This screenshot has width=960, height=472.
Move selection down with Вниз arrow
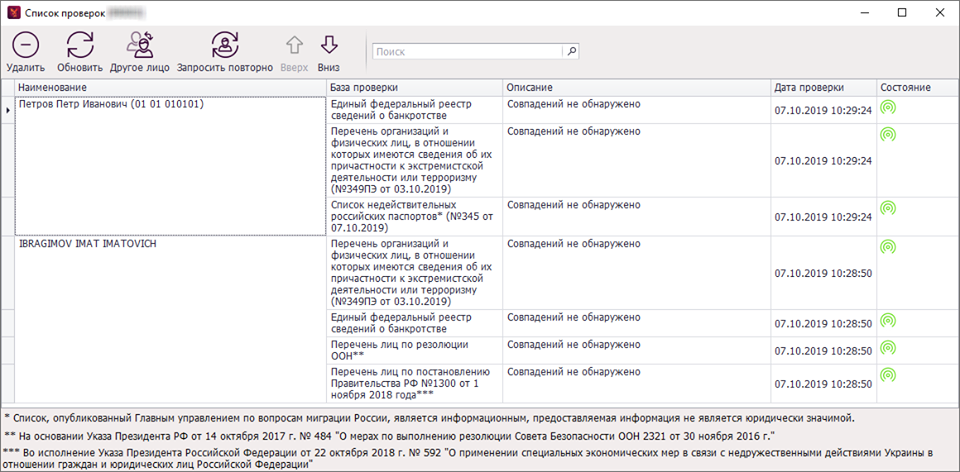[329, 45]
